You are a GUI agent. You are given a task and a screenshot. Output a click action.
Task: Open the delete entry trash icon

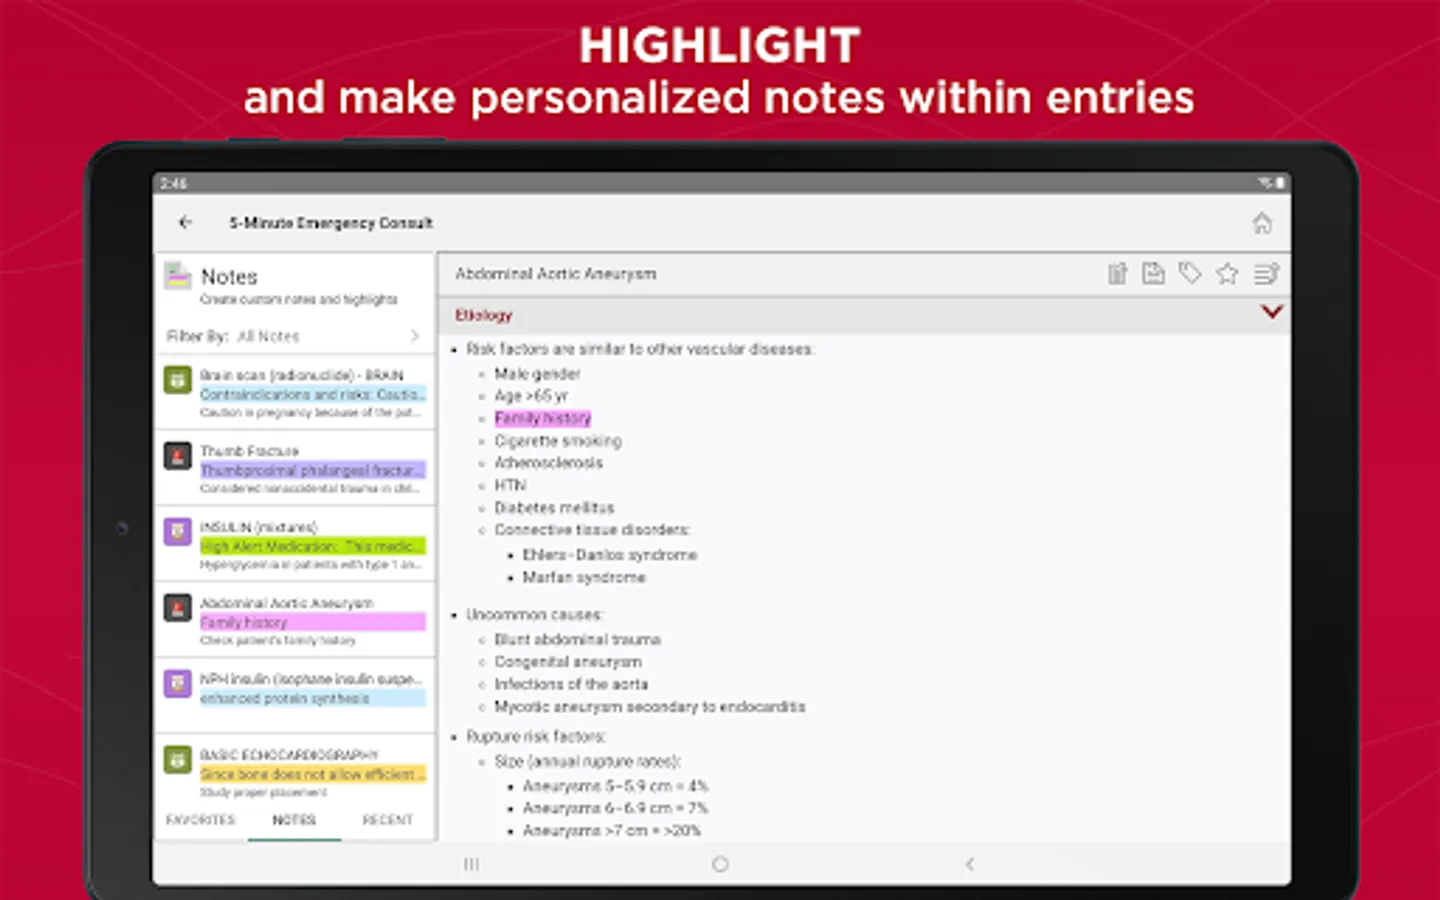[x=1117, y=273]
